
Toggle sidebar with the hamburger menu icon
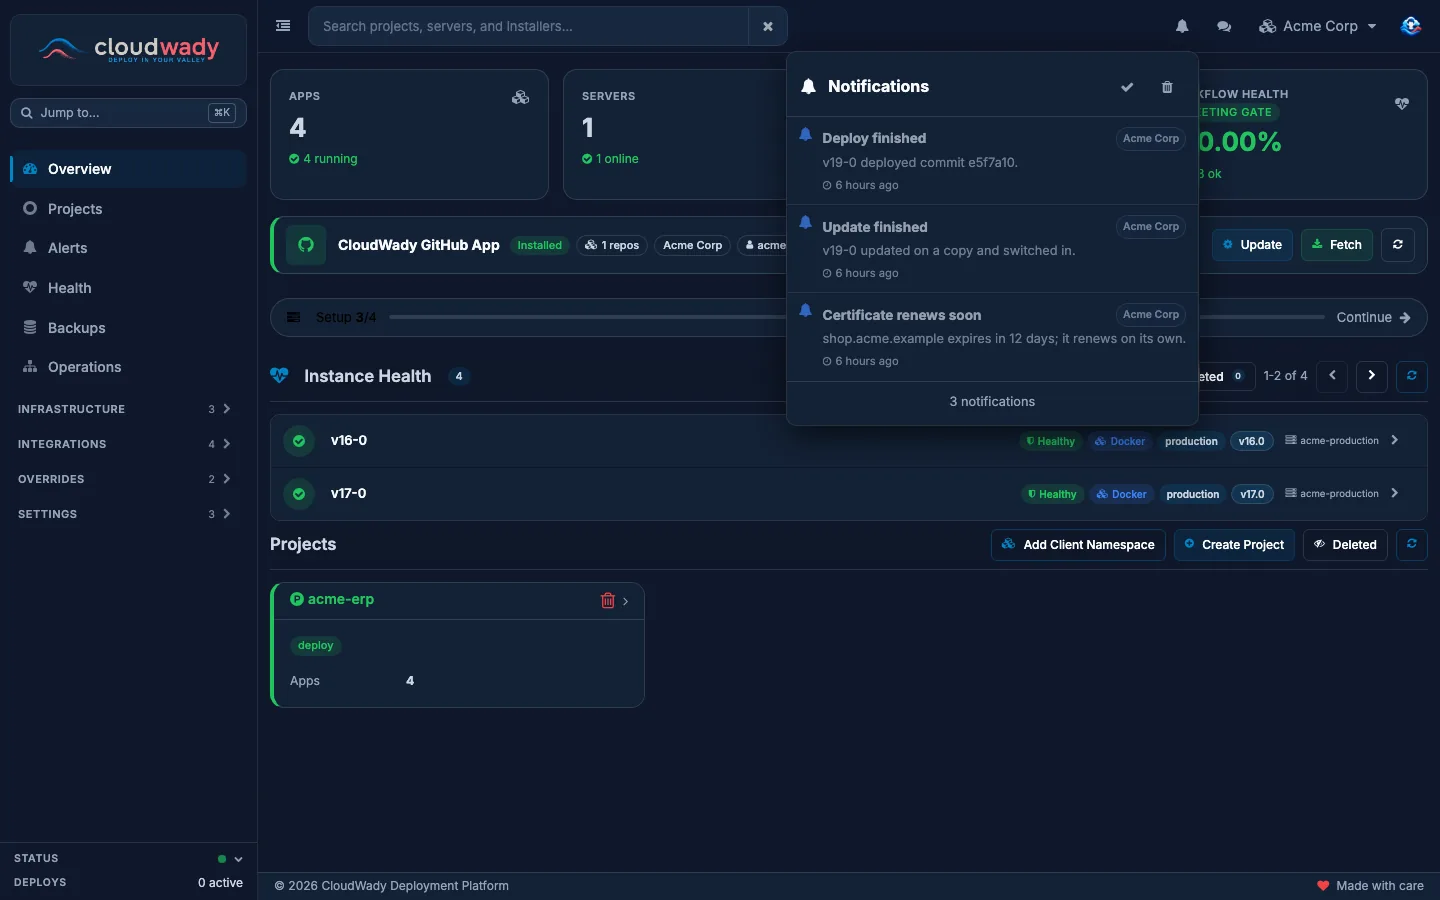pyautogui.click(x=283, y=26)
